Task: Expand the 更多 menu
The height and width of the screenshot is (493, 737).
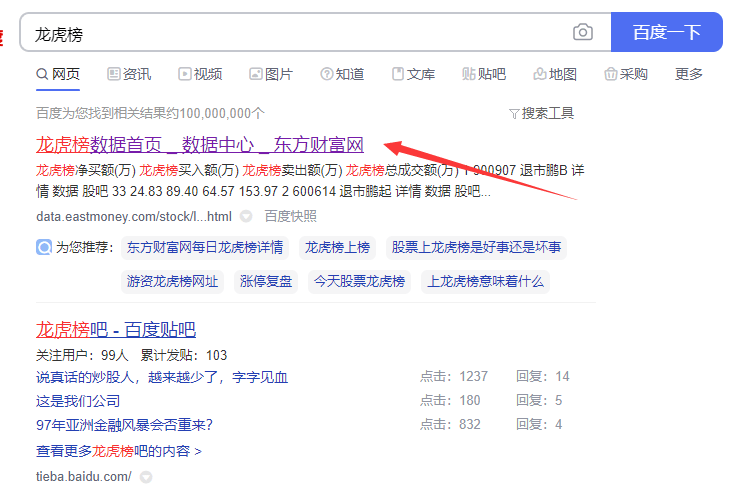Action: (689, 74)
